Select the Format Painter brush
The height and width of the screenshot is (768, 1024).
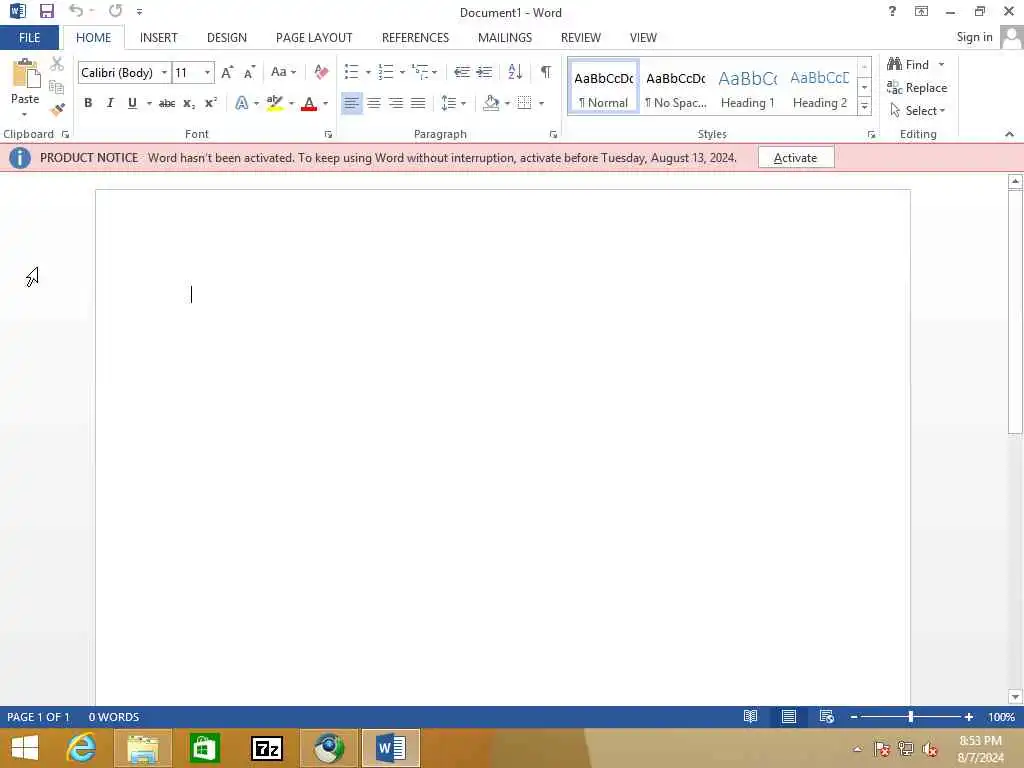(57, 109)
